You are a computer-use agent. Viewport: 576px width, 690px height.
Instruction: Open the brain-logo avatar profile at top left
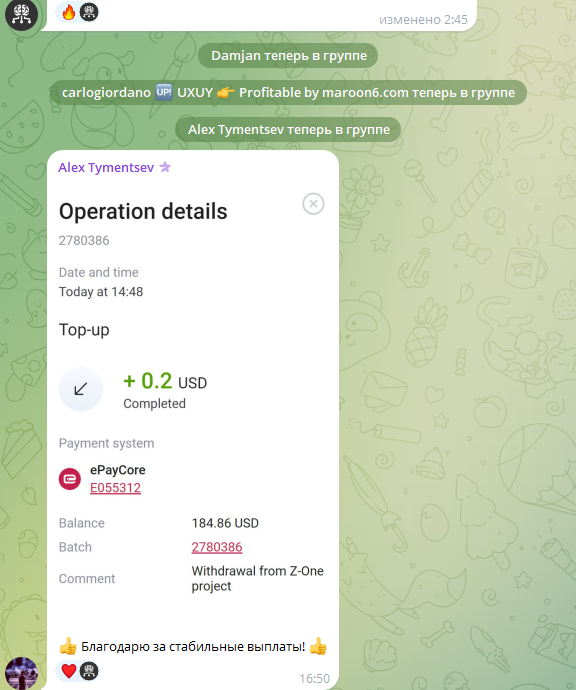(x=21, y=15)
